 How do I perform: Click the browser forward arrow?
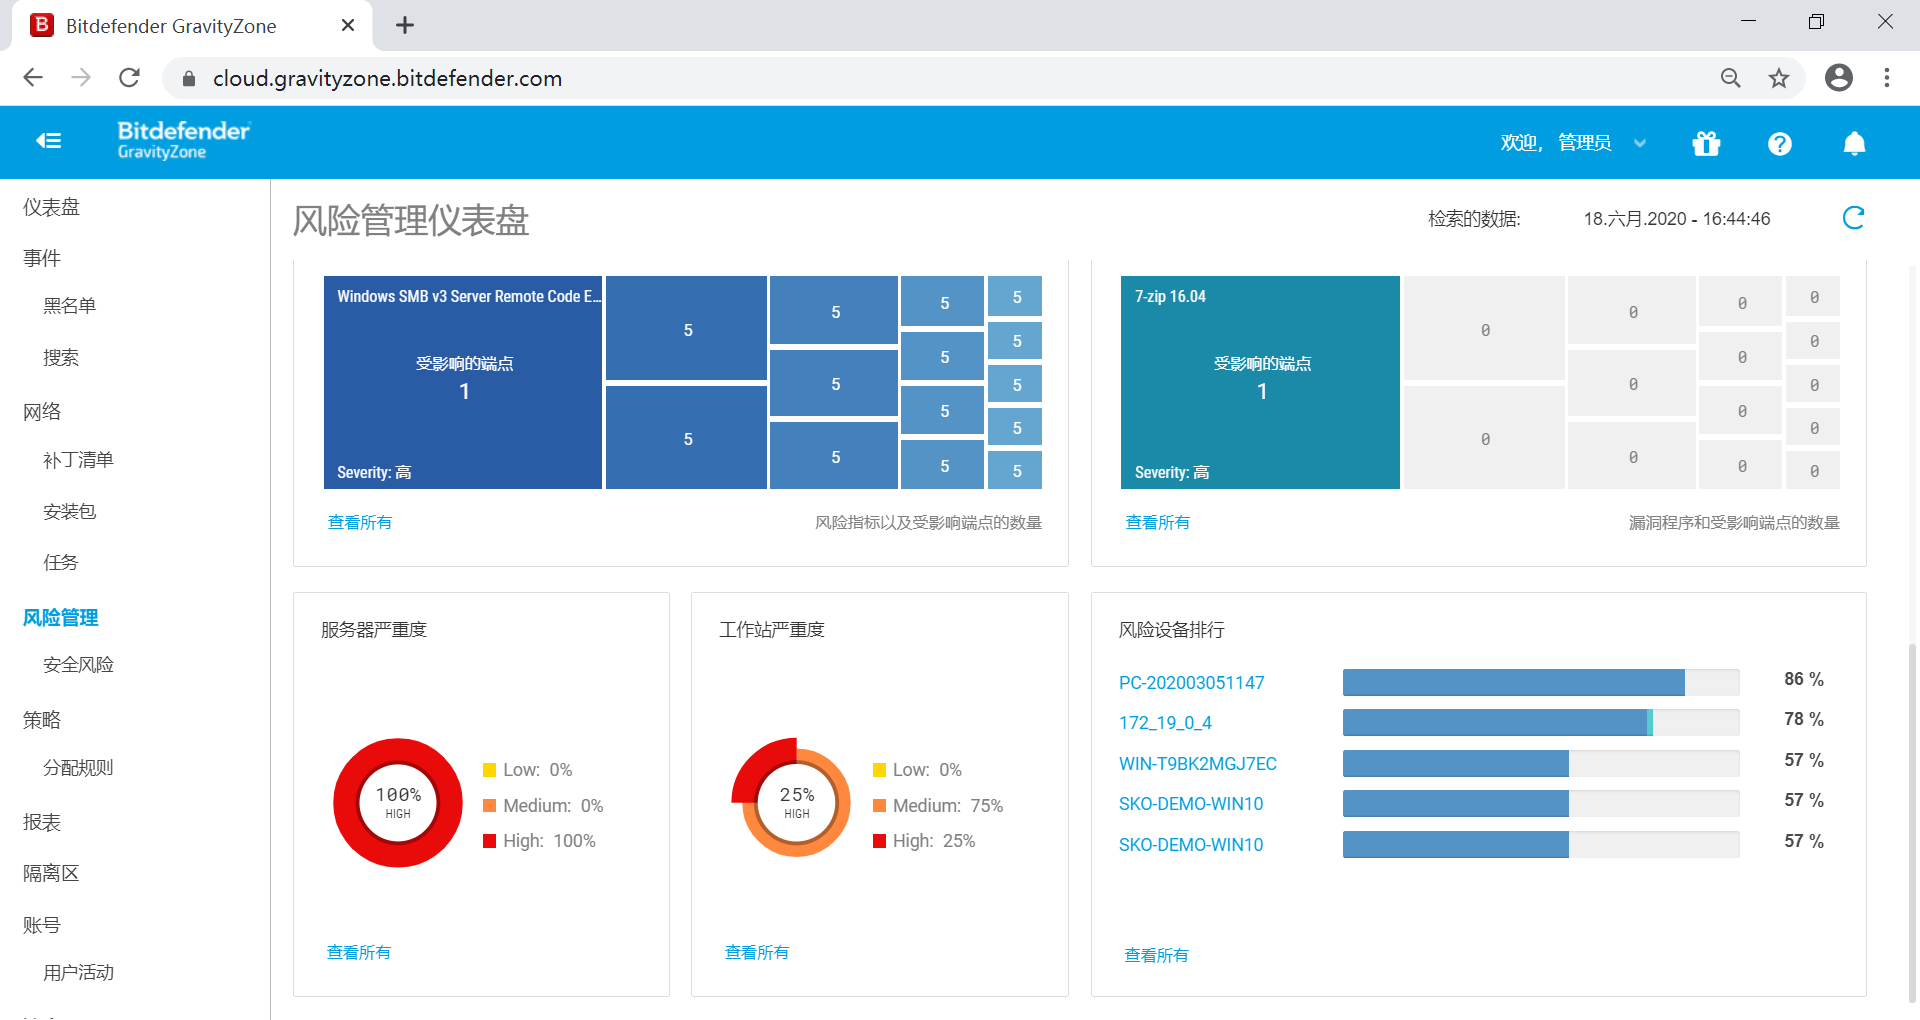pos(81,78)
